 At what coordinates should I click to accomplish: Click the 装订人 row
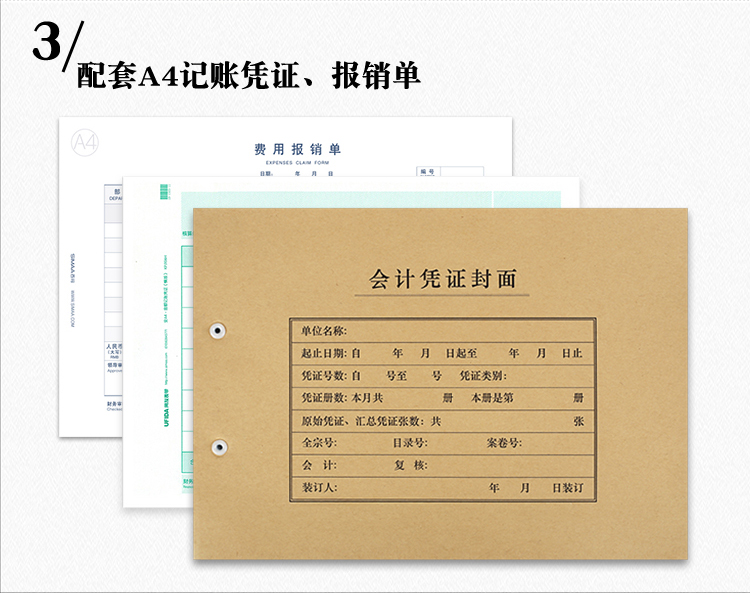pyautogui.click(x=441, y=489)
